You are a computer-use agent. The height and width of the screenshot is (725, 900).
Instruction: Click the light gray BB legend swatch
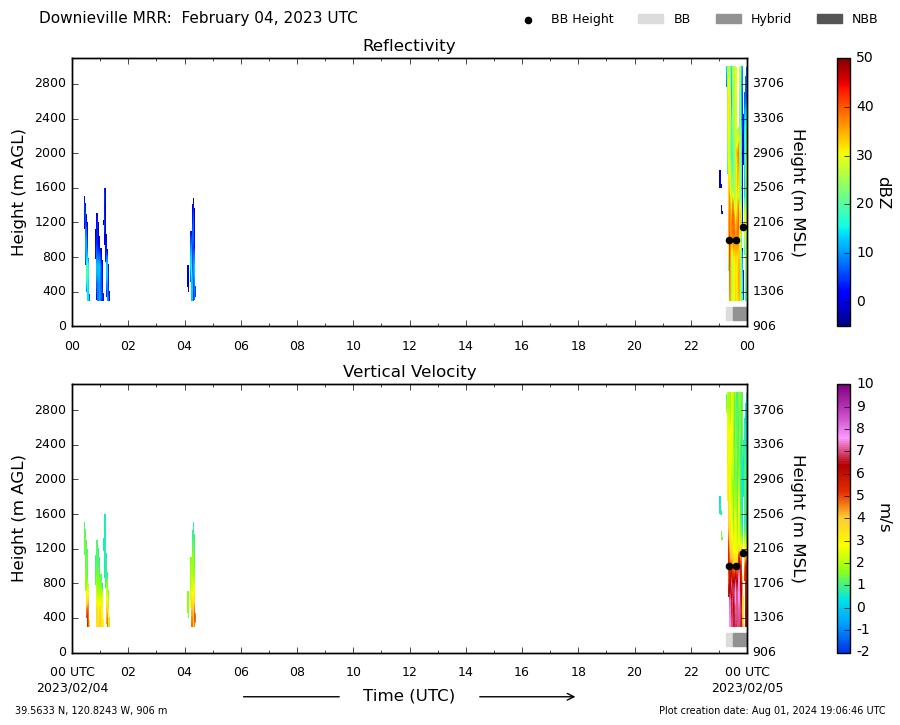[650, 19]
